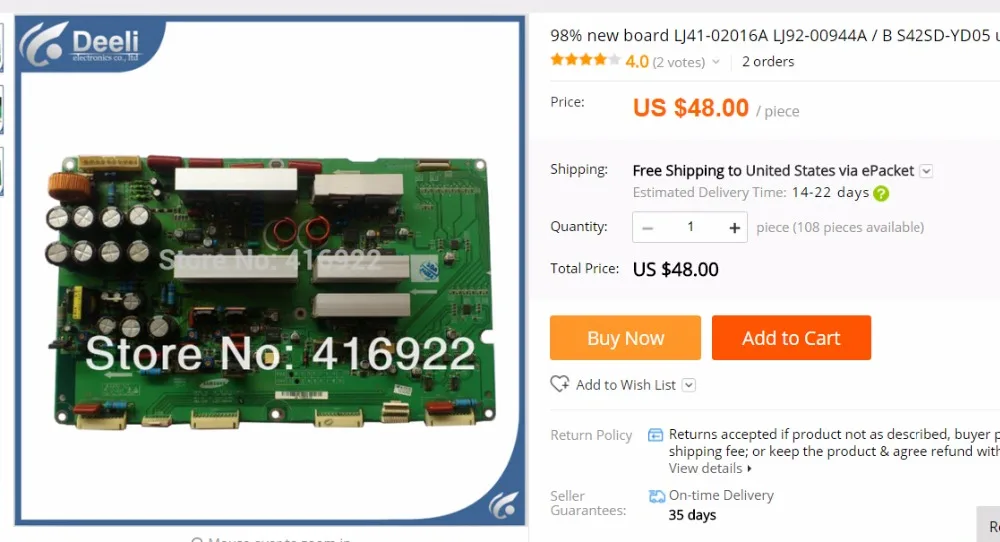Expand the votes rating dropdown chevron
1000x542 pixels.
click(716, 62)
